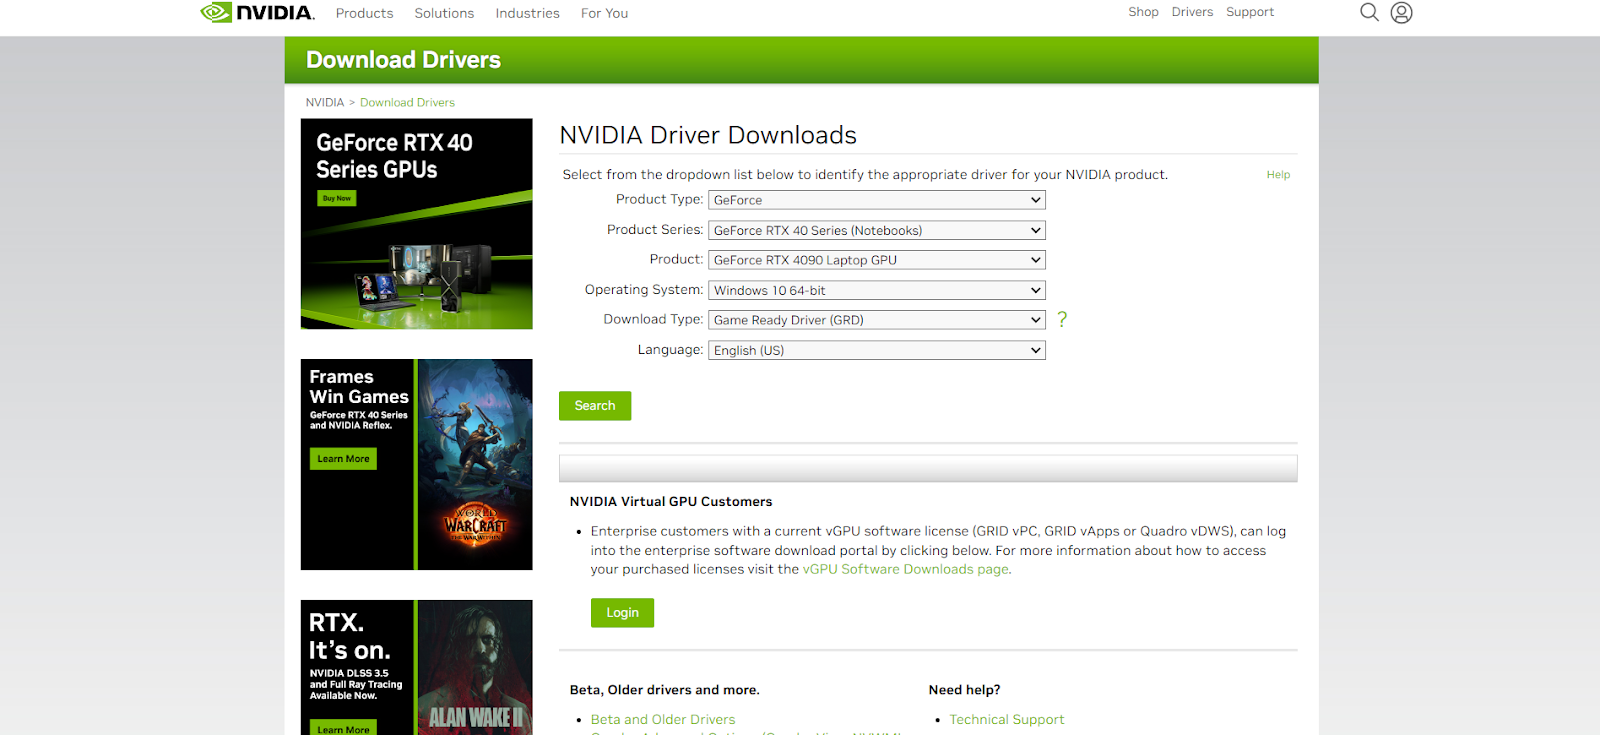Open the vGPU Software Downloads page link
The height and width of the screenshot is (735, 1600).
(x=905, y=569)
